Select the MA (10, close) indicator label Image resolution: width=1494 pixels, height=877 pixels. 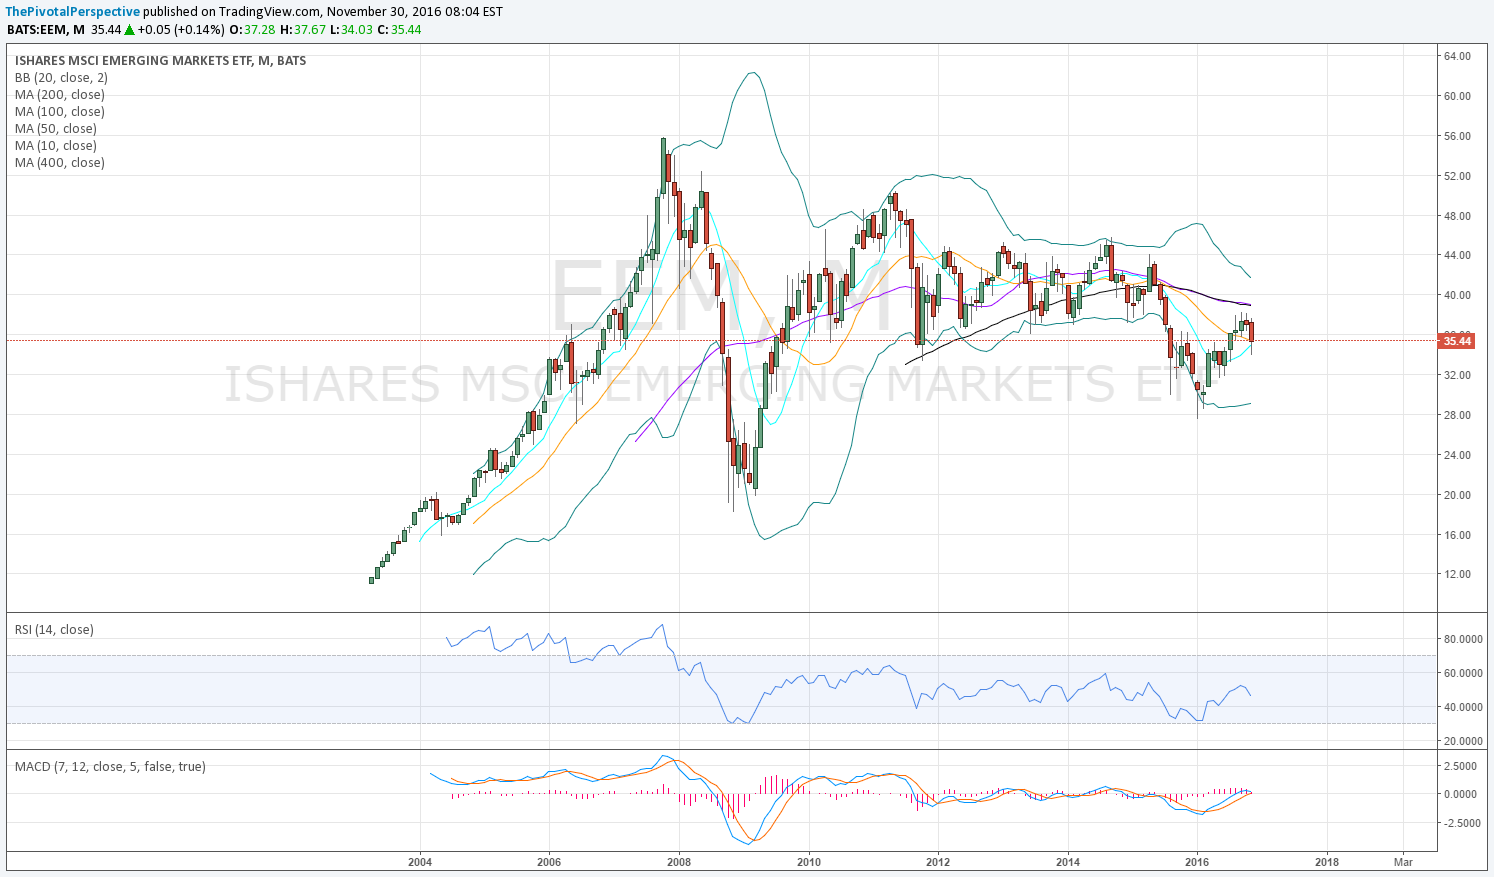click(x=56, y=146)
